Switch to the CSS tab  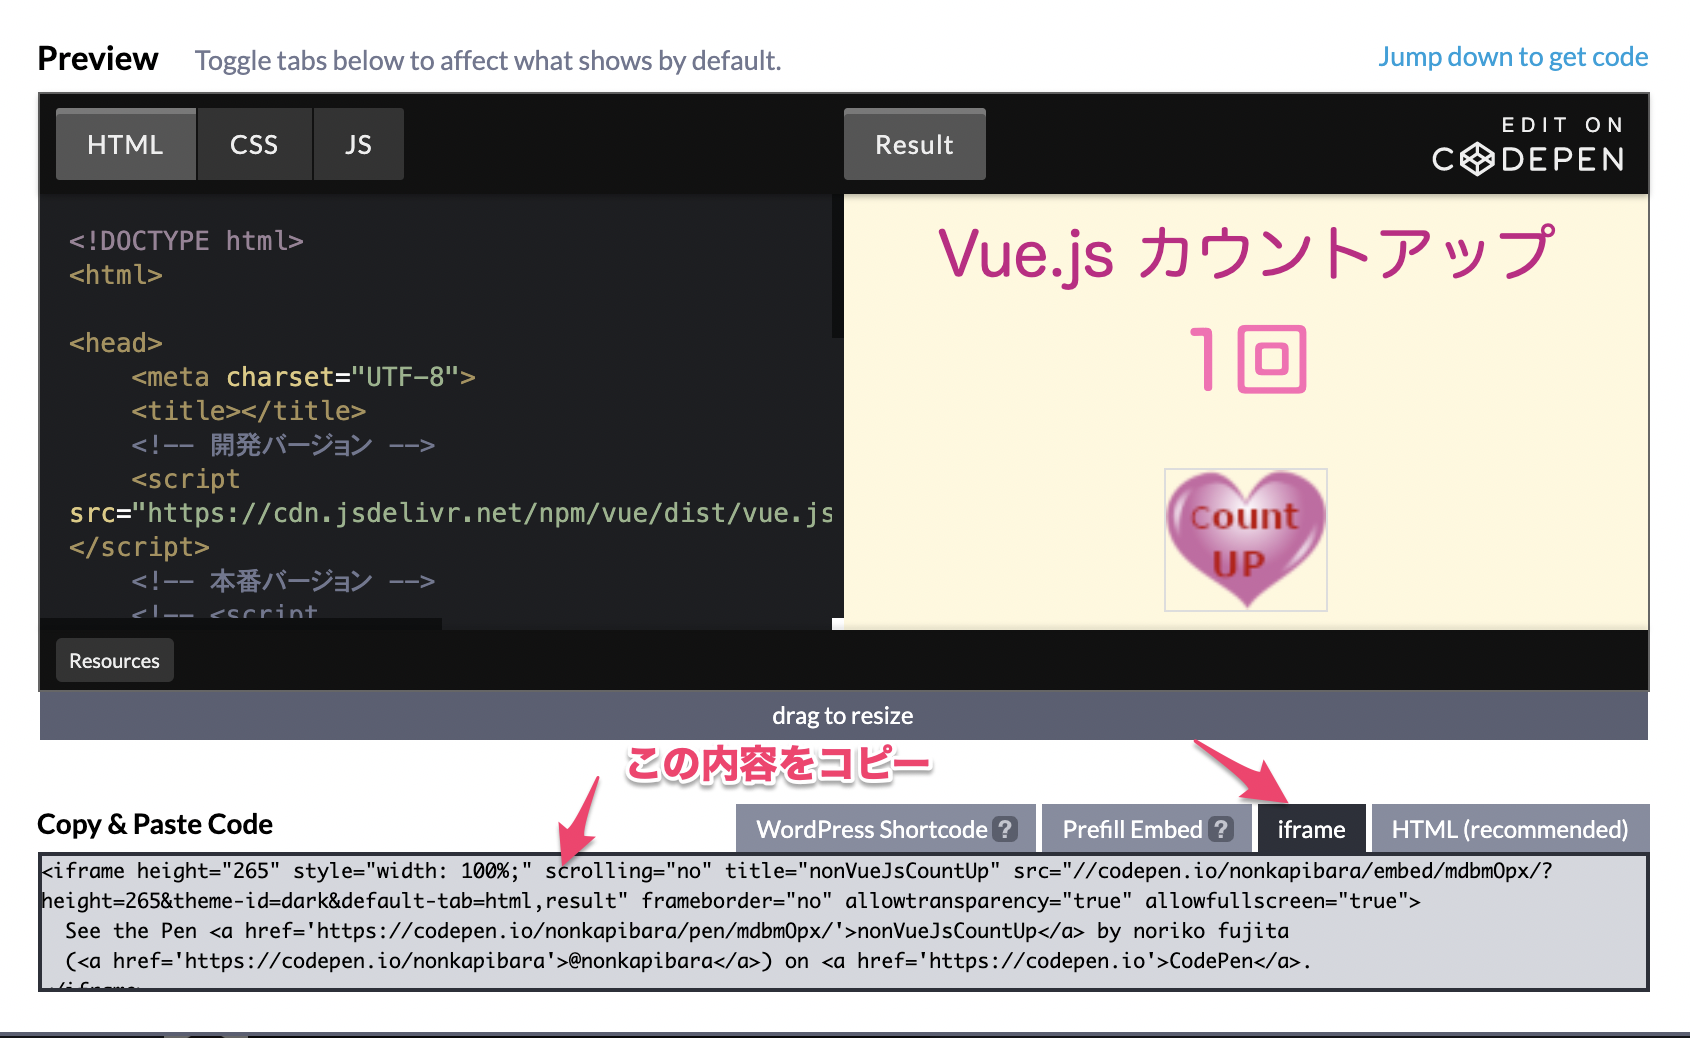click(x=254, y=144)
